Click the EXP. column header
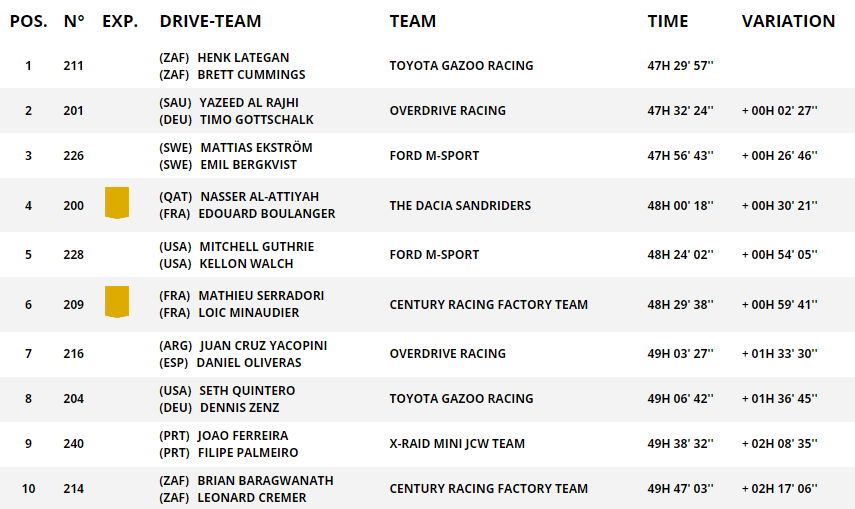This screenshot has height=509, width=855. click(x=120, y=21)
